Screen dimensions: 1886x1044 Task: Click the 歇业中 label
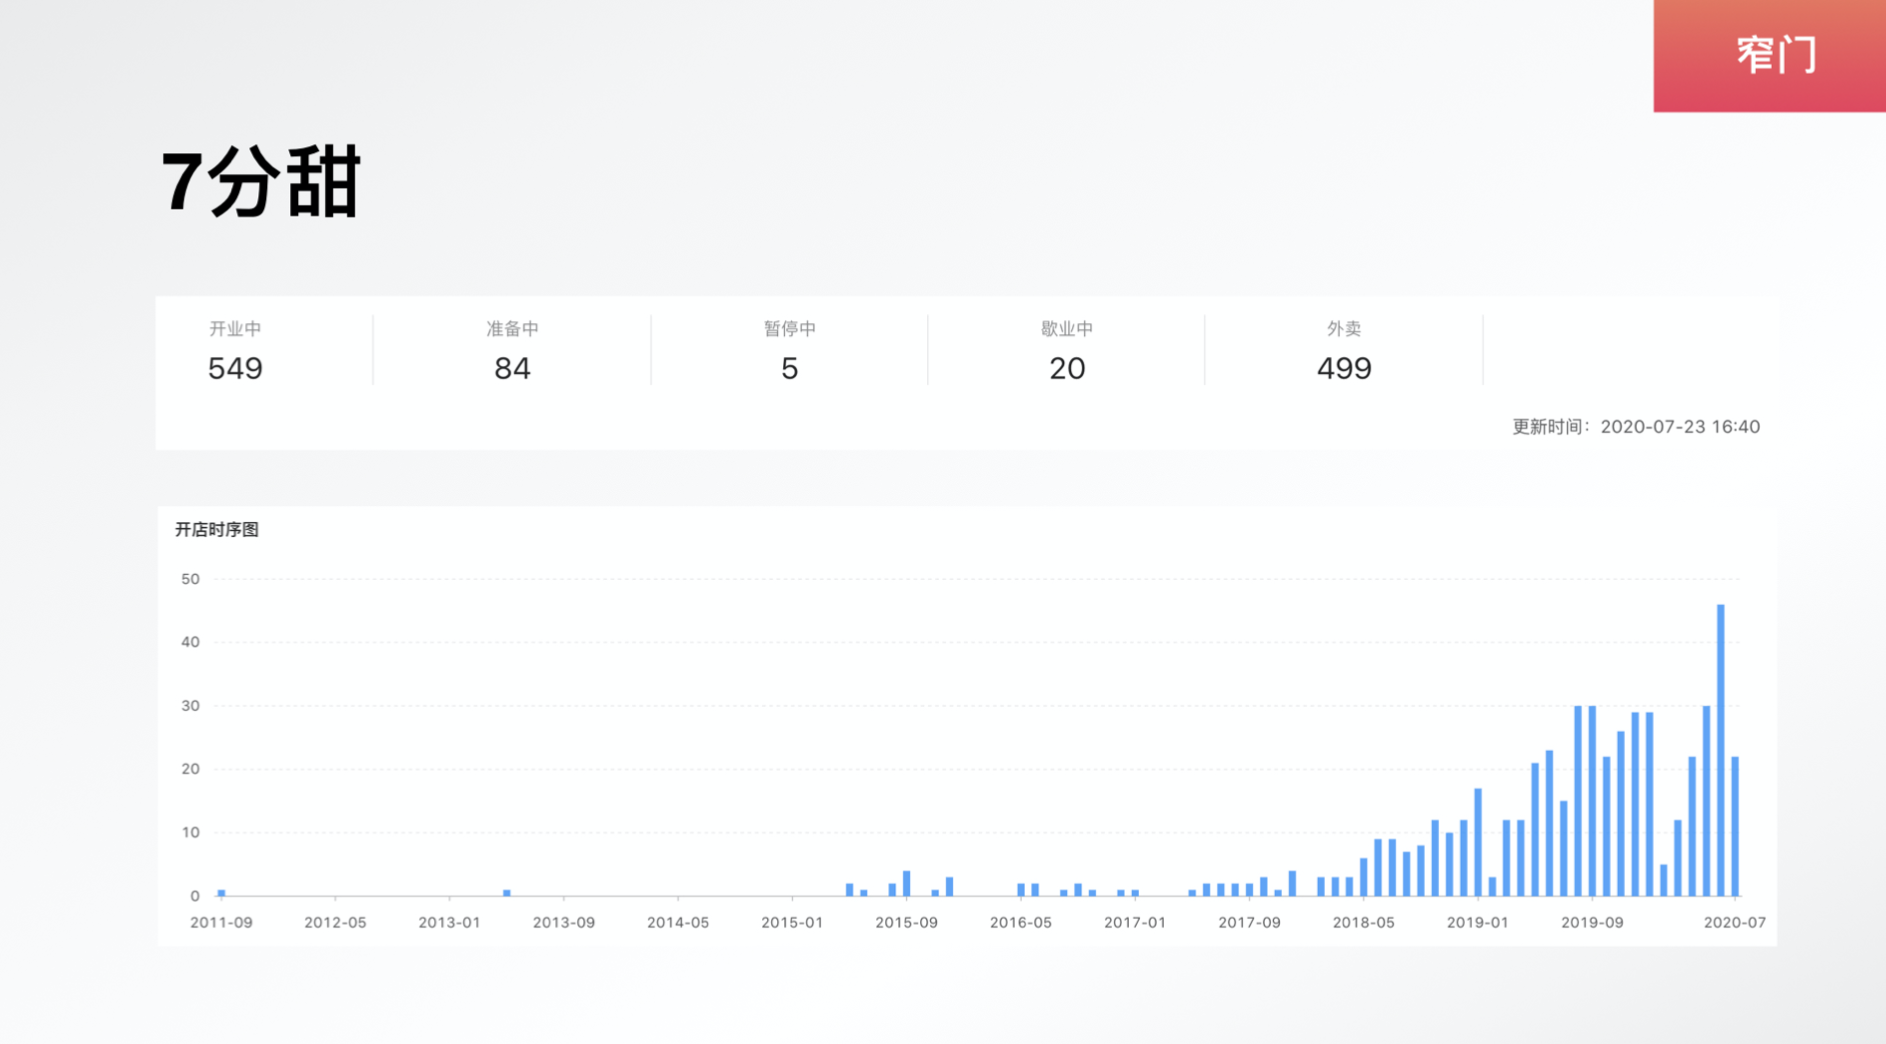[1067, 329]
